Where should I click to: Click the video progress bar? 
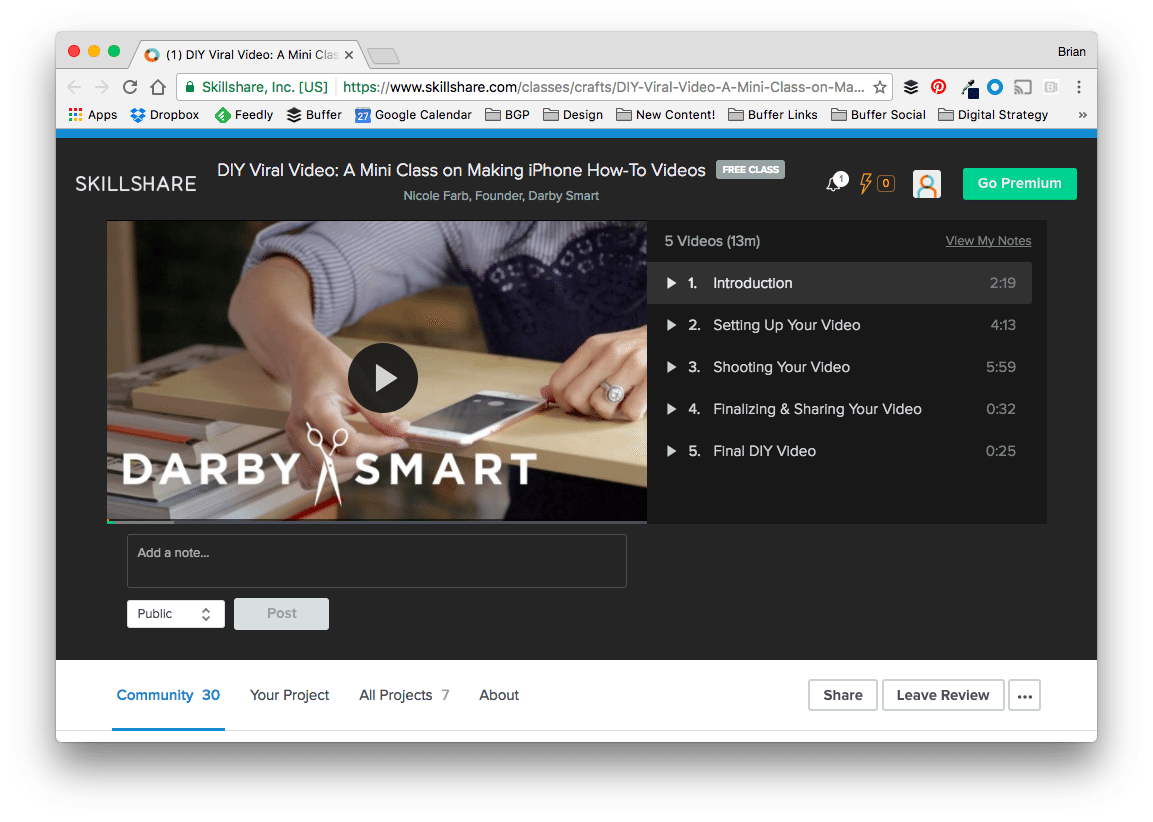point(377,520)
